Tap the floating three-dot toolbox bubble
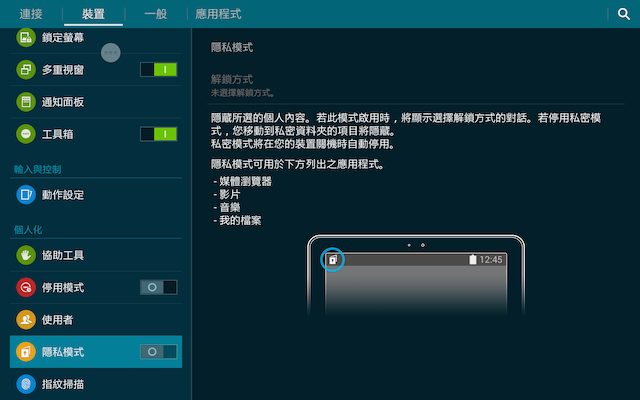This screenshot has width=640, height=400. click(111, 53)
